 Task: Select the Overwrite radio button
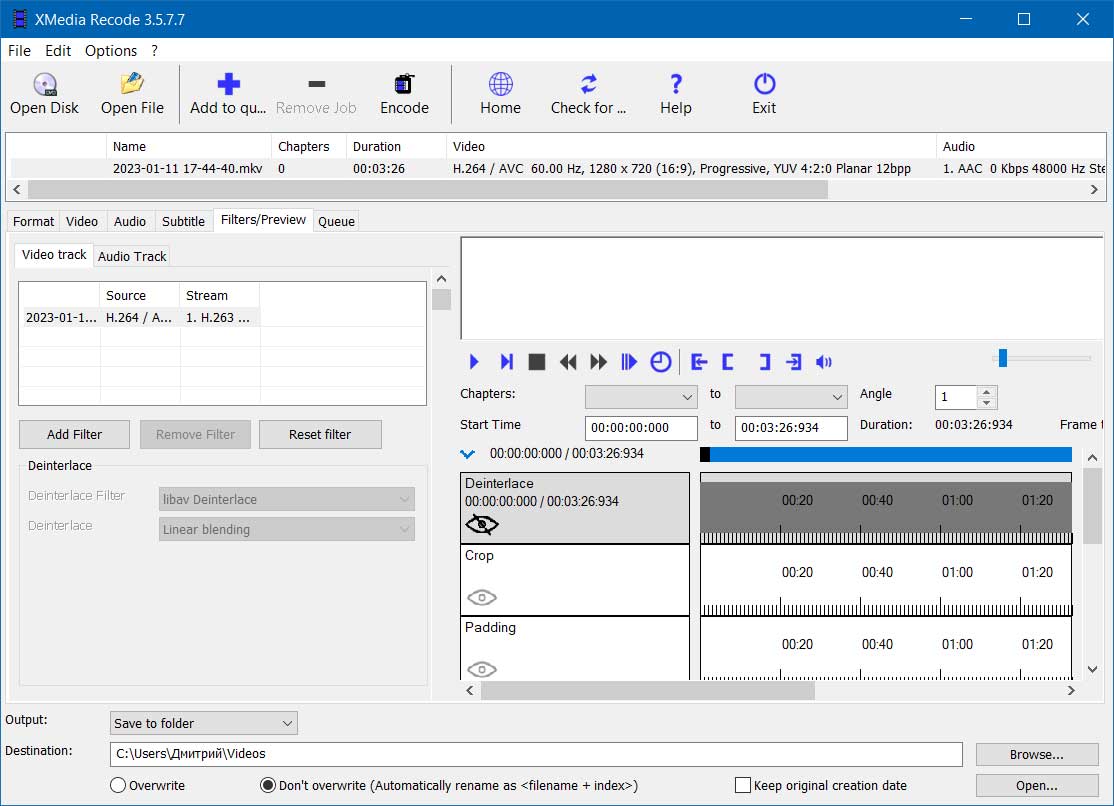click(x=118, y=785)
